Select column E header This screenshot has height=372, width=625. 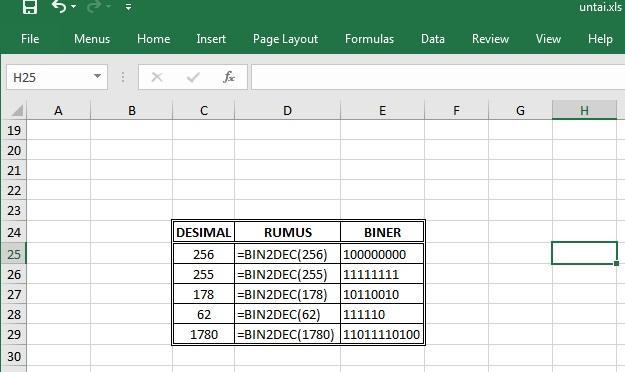tap(382, 110)
